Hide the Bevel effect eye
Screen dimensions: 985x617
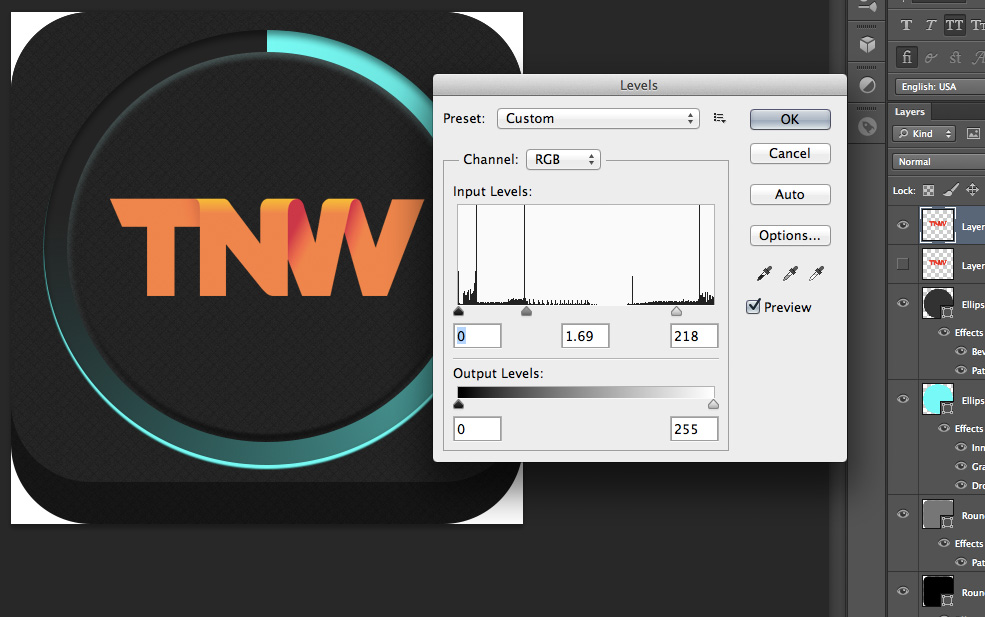point(961,351)
